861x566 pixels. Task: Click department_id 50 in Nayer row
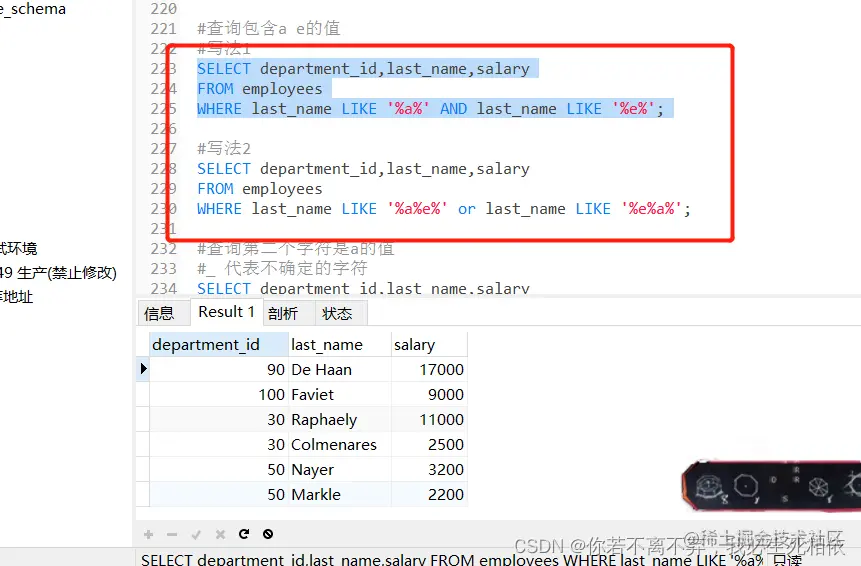[219, 469]
